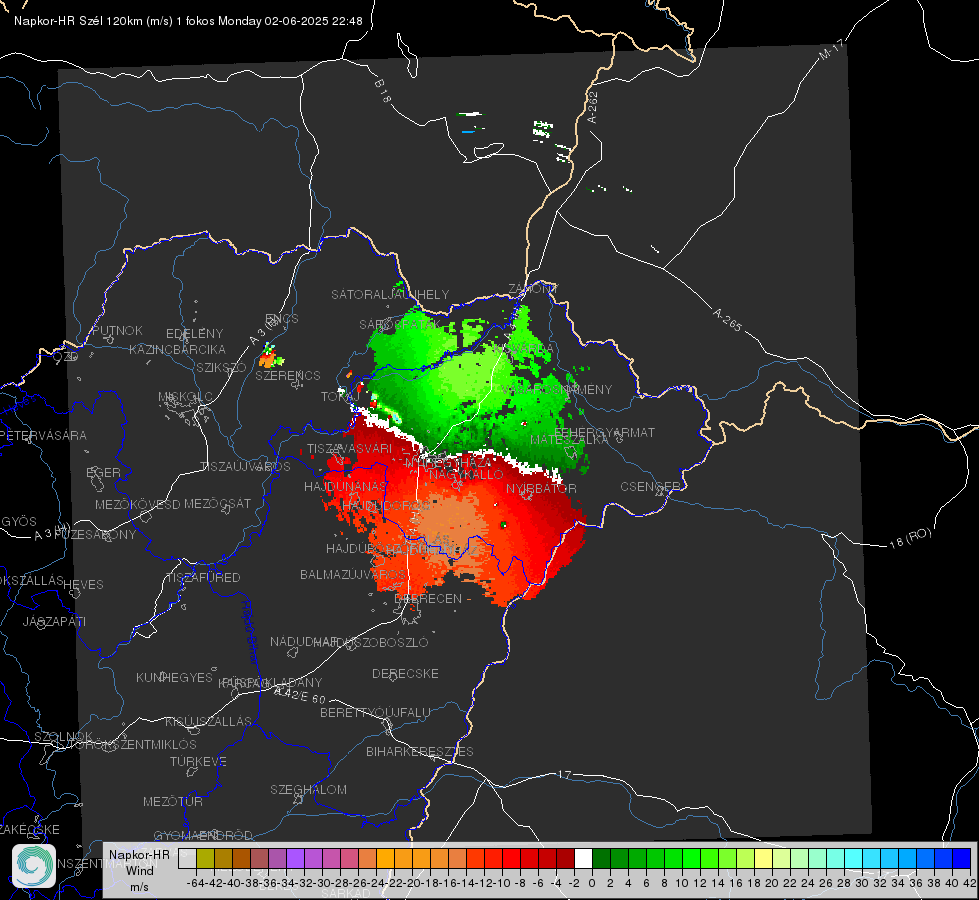Click the MEZŐKÖVESD city label
979x900 pixels.
click(137, 504)
